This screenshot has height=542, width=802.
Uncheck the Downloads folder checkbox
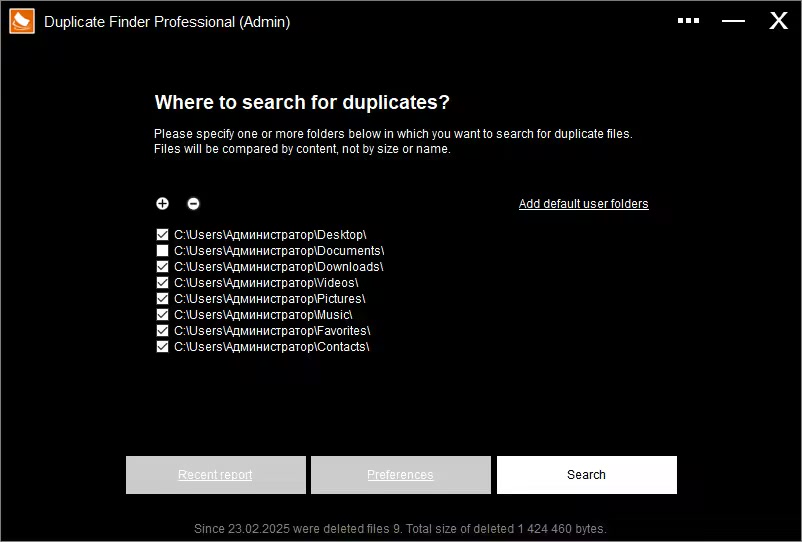coord(162,267)
